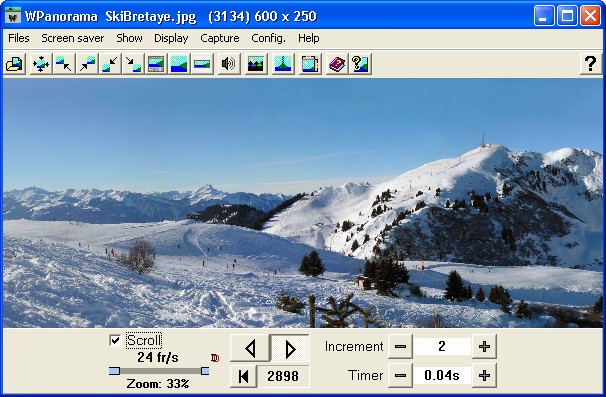
Task: Click the center-image icon with four arrows
Action: click(41, 64)
